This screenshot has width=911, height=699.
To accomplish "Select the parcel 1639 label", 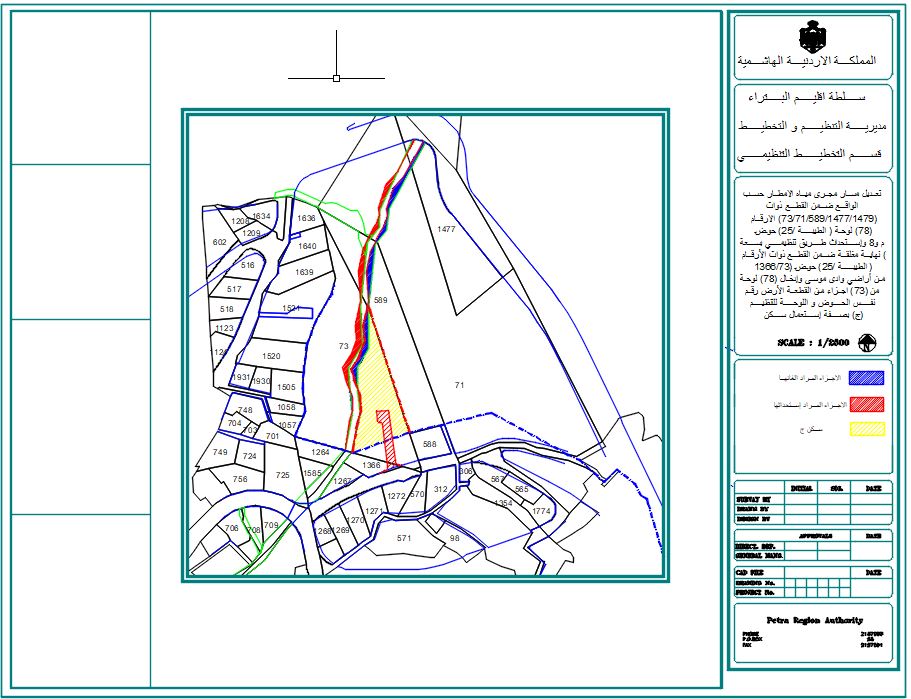I will (305, 272).
